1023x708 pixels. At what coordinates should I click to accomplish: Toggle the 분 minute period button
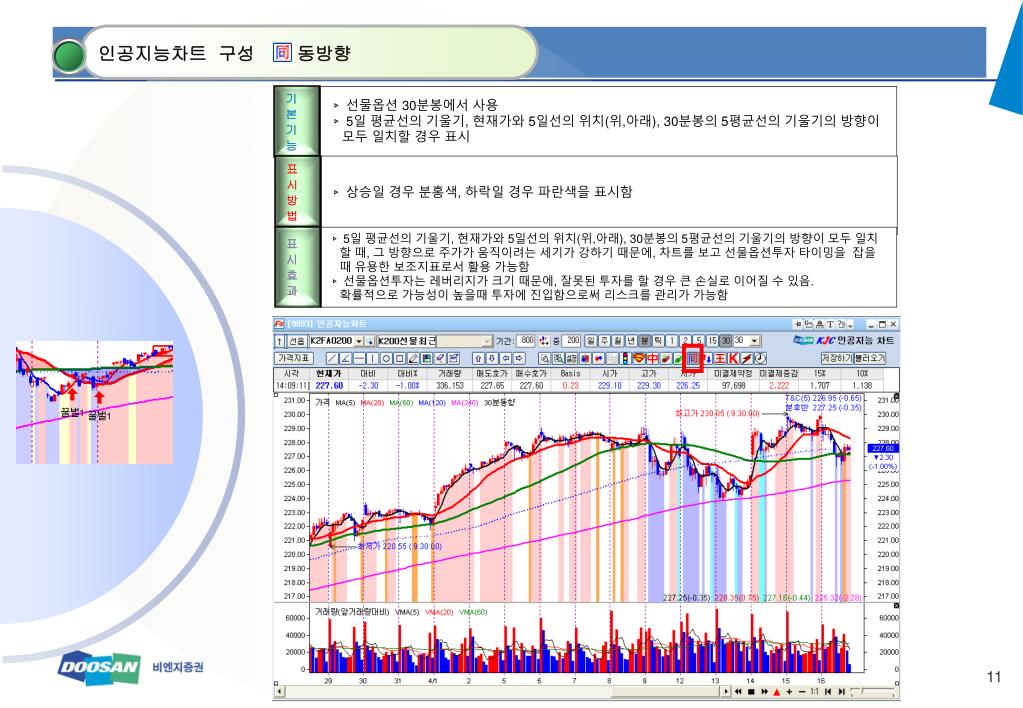644,341
